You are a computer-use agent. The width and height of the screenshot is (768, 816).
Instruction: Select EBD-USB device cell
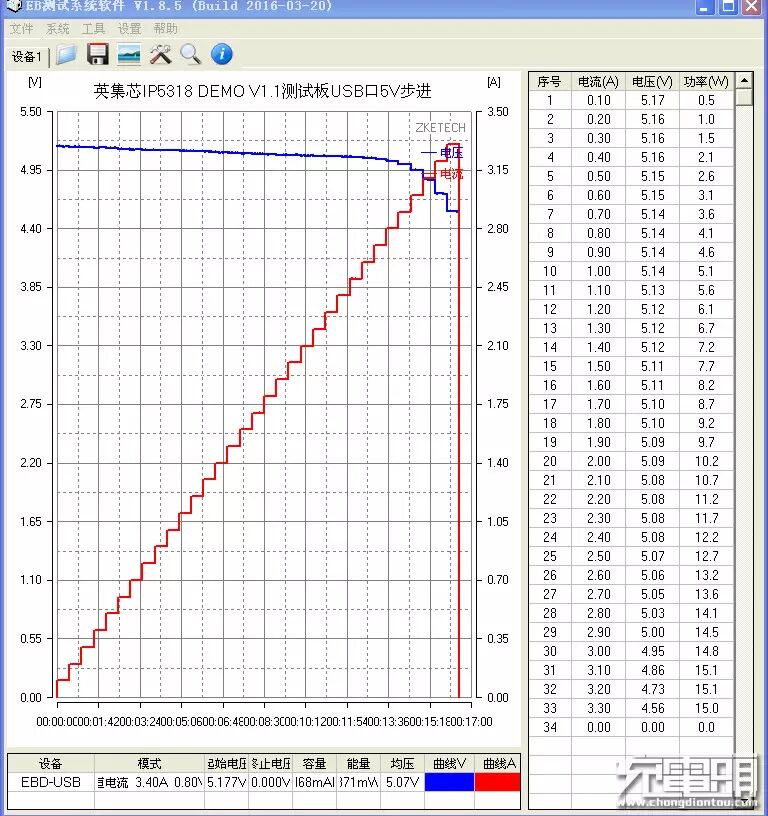[50, 782]
